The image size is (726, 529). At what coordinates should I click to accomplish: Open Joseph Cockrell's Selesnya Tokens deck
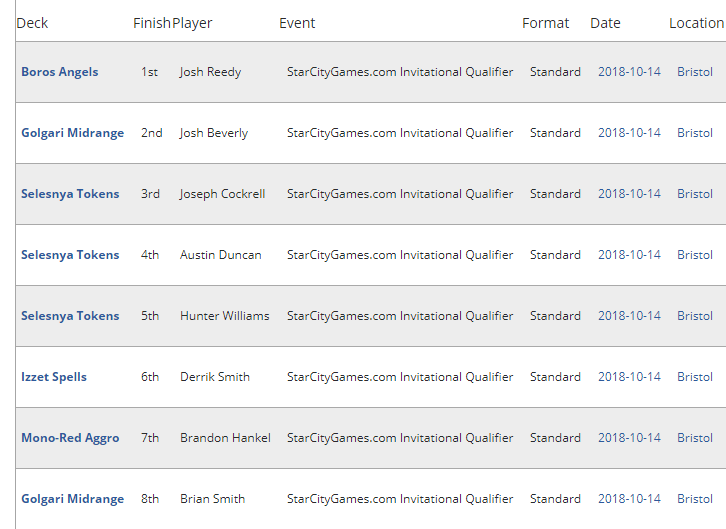pyautogui.click(x=70, y=194)
